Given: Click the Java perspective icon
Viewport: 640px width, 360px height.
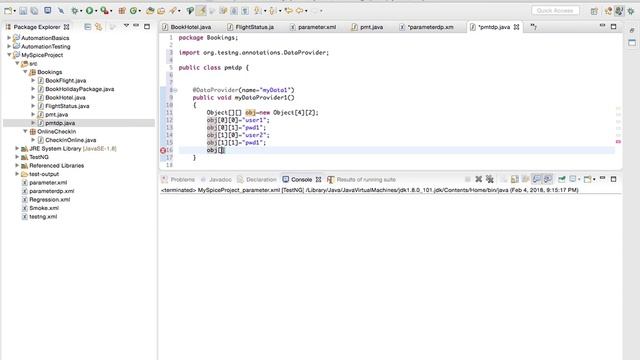Looking at the screenshot, I should pos(619,11).
